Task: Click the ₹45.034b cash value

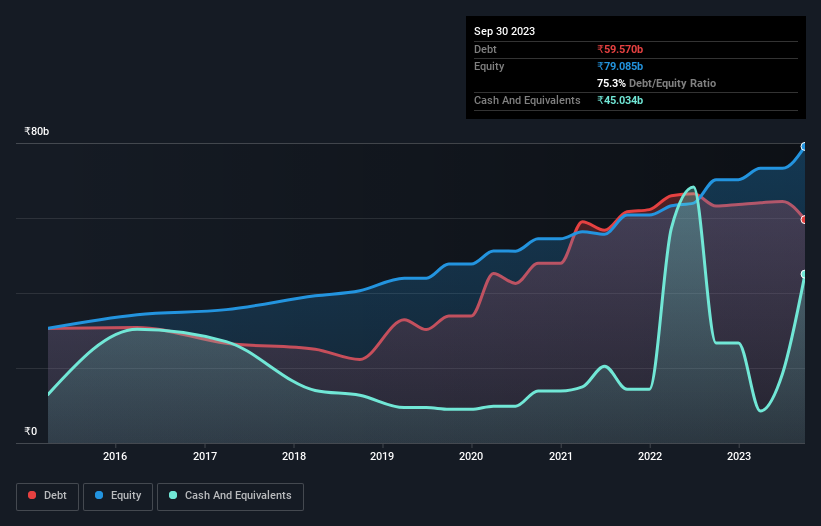Action: (620, 100)
